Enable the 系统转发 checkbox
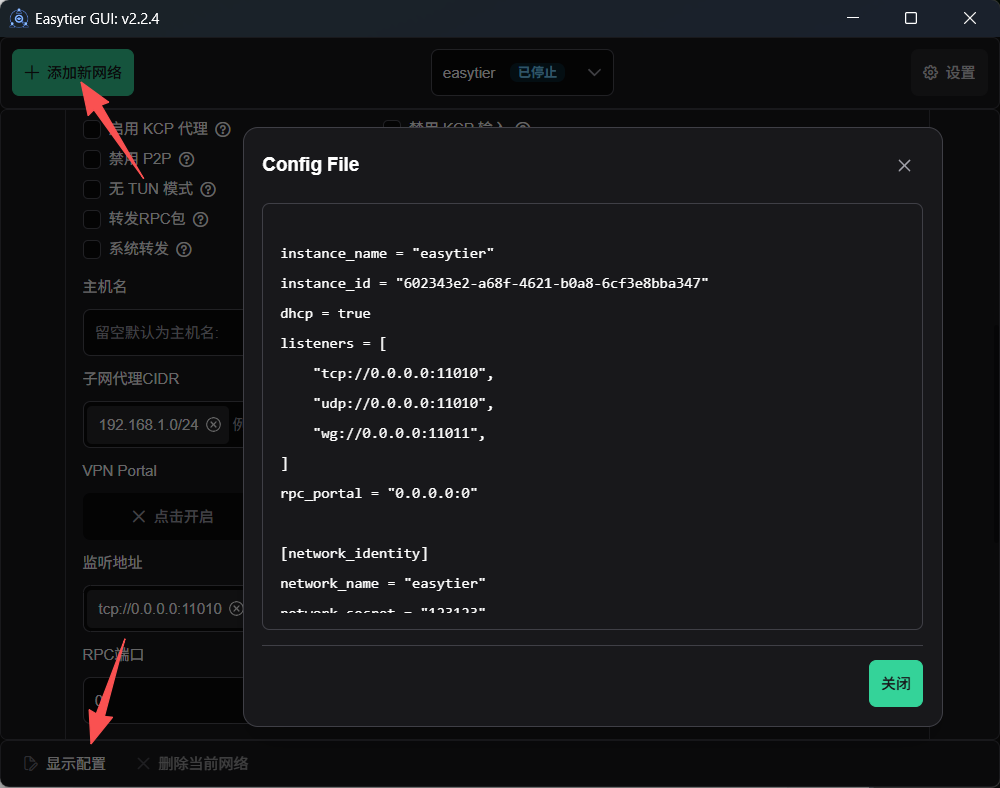 [92, 249]
